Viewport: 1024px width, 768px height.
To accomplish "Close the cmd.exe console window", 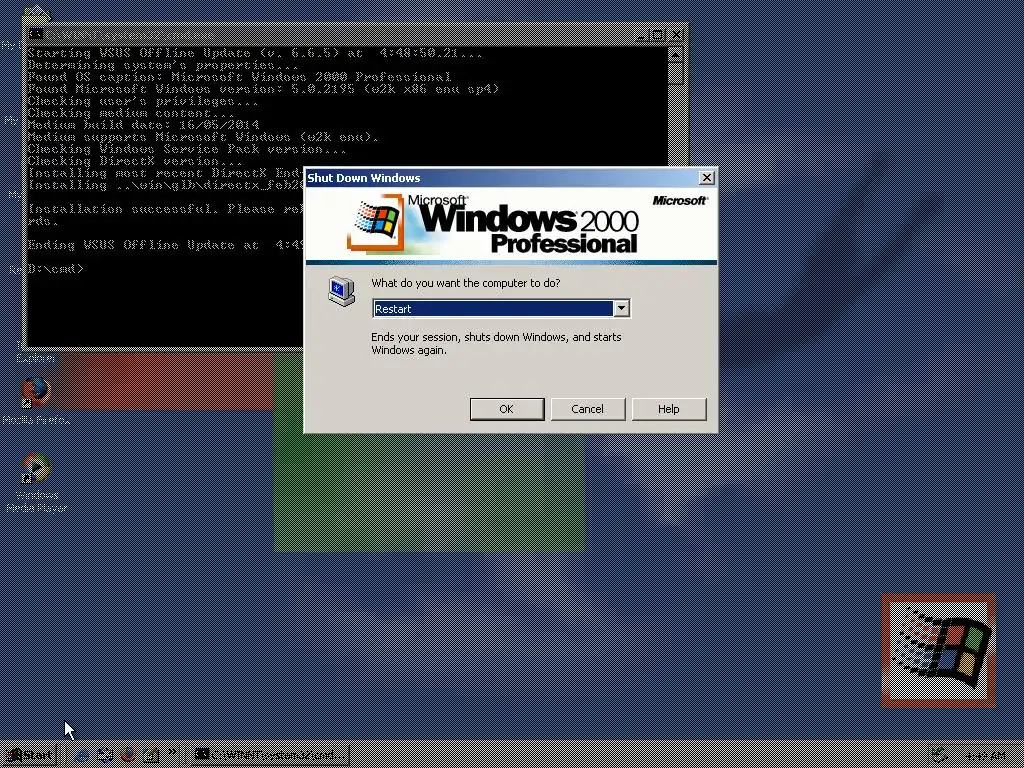I will pyautogui.click(x=676, y=35).
